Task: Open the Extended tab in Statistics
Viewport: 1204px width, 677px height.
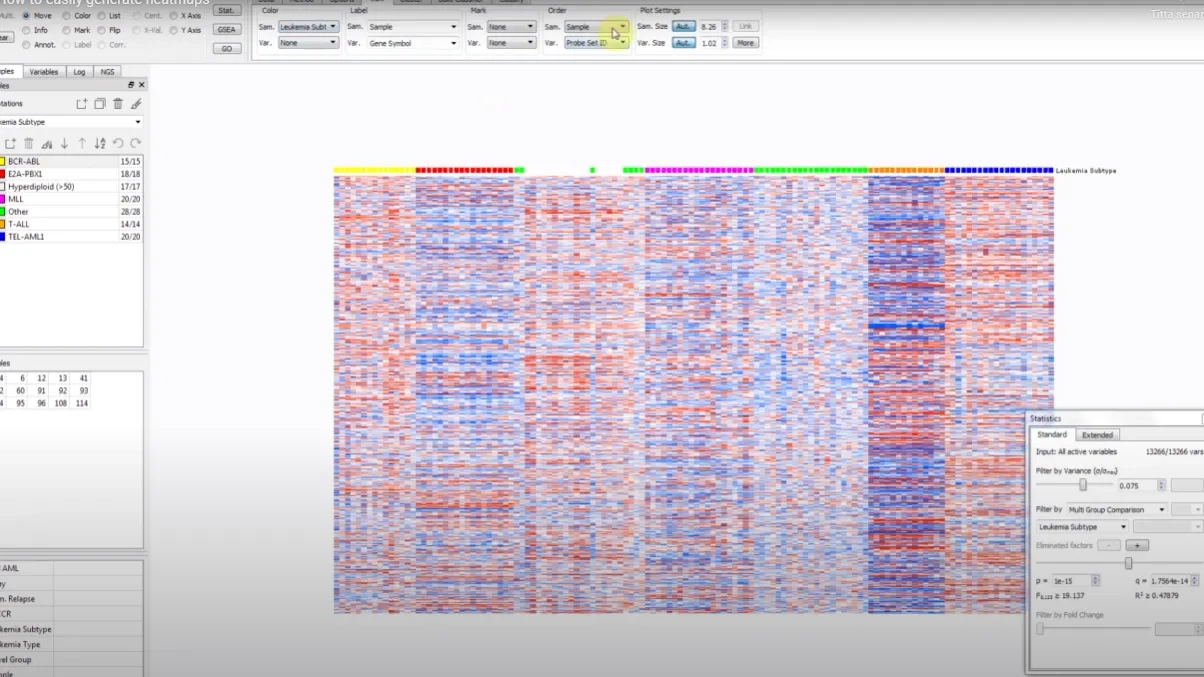Action: coord(1097,435)
